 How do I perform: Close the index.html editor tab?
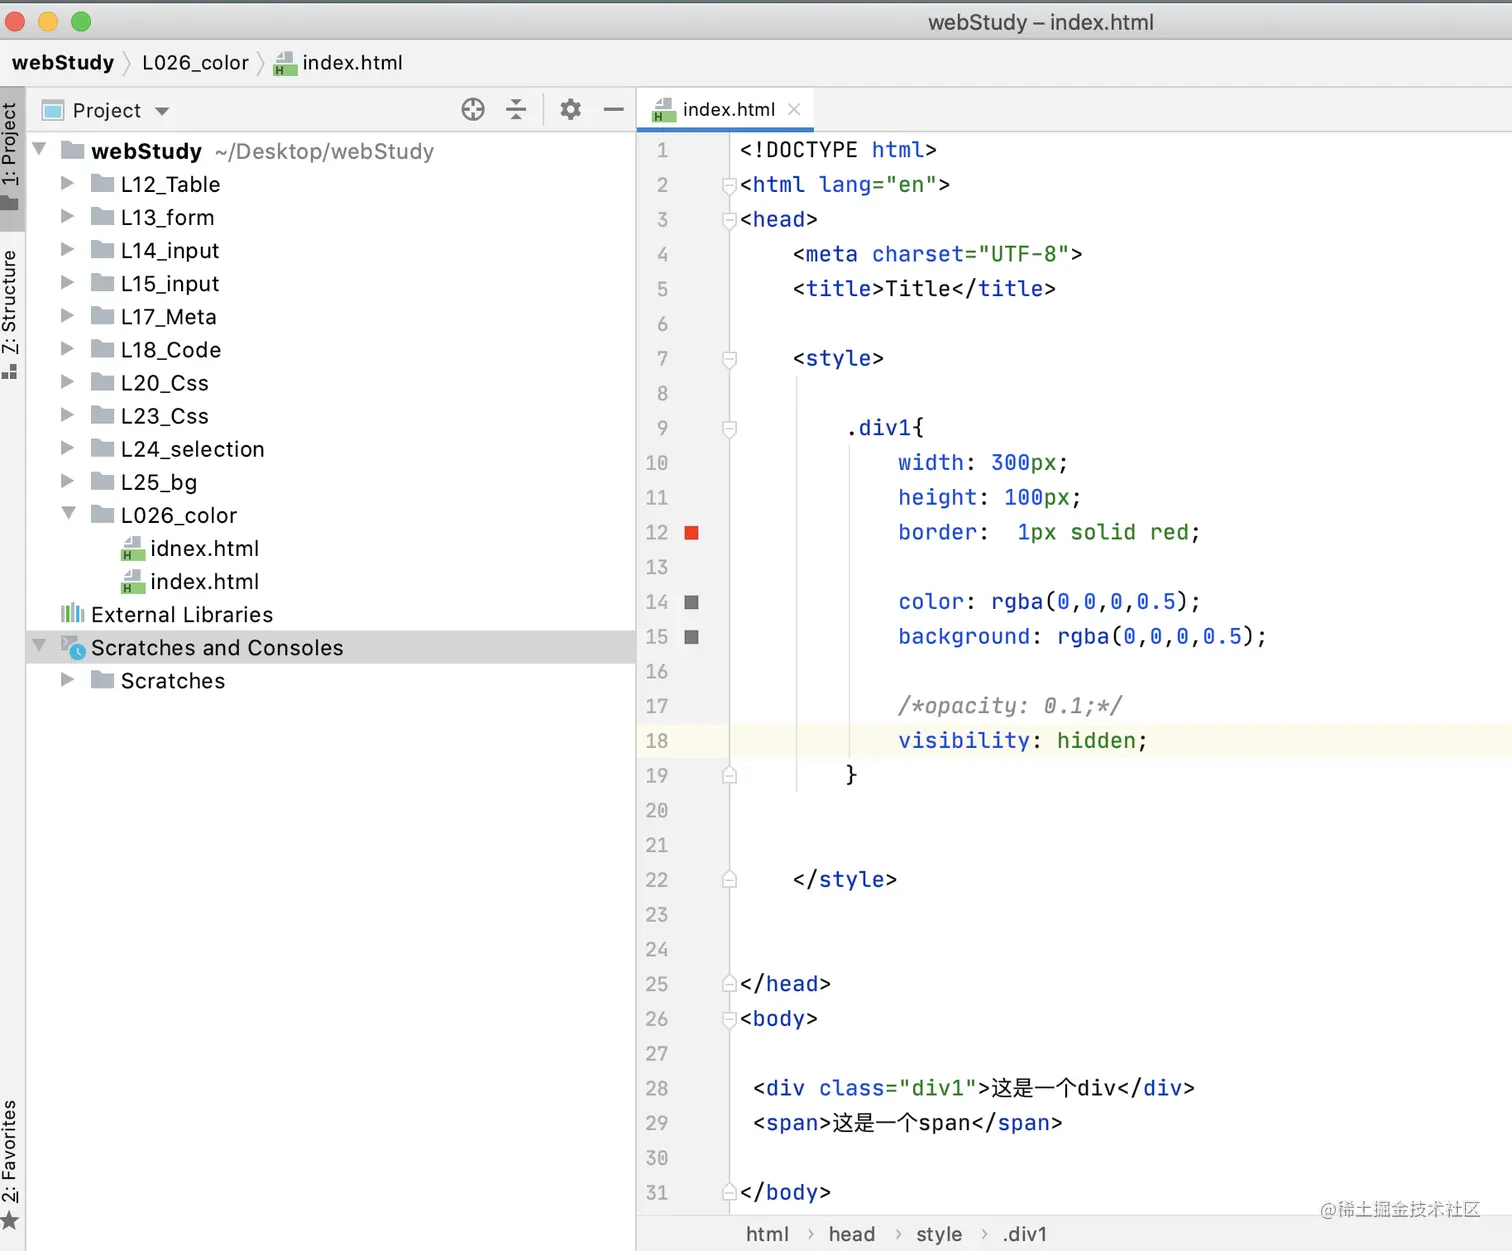(x=795, y=109)
